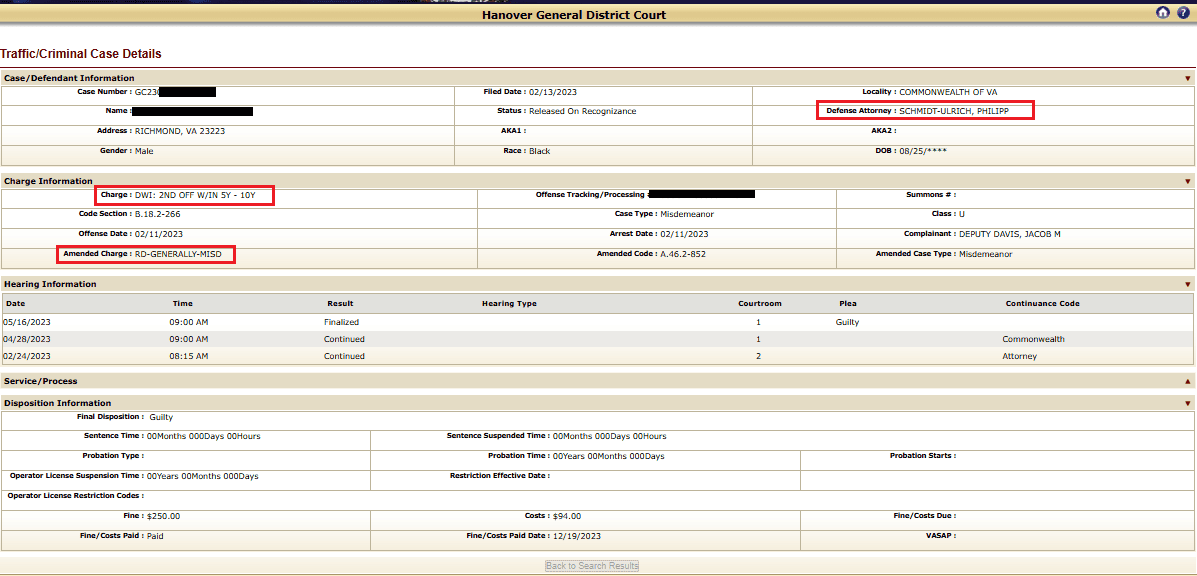The height and width of the screenshot is (576, 1197).
Task: Select the 02/24/2023 hearing date row
Action: coord(27,356)
